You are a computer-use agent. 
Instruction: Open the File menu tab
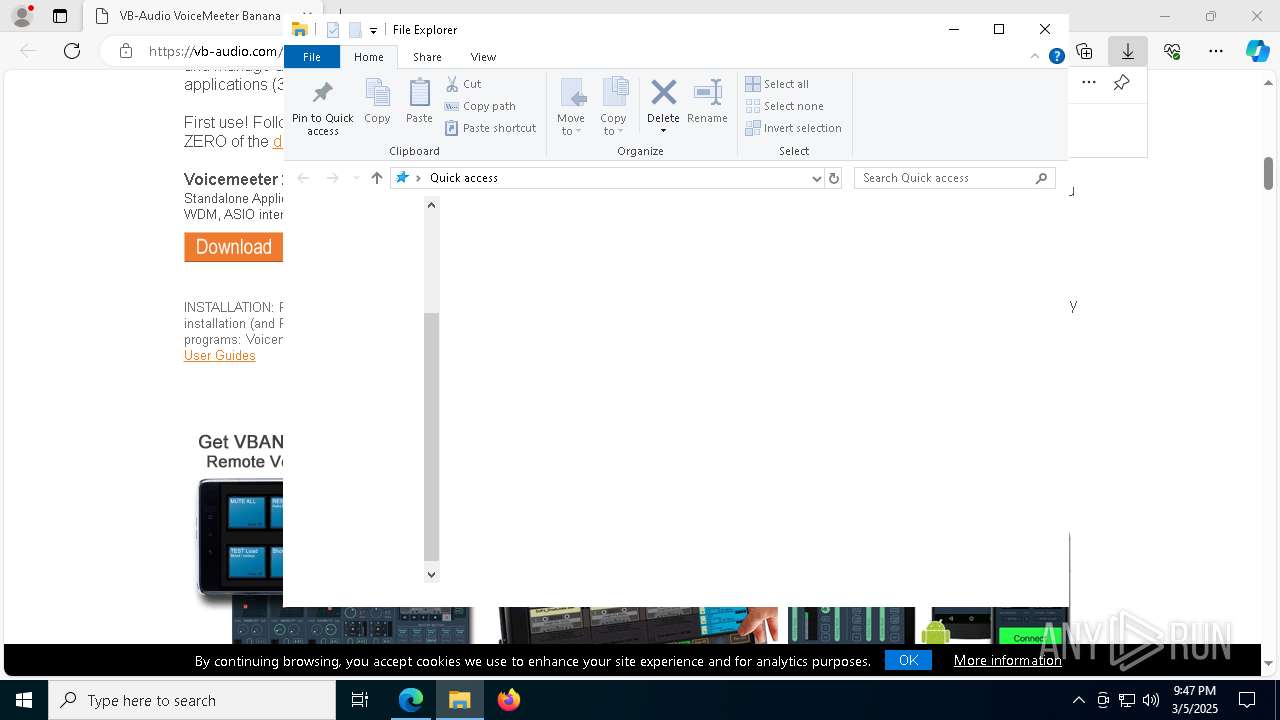point(312,57)
